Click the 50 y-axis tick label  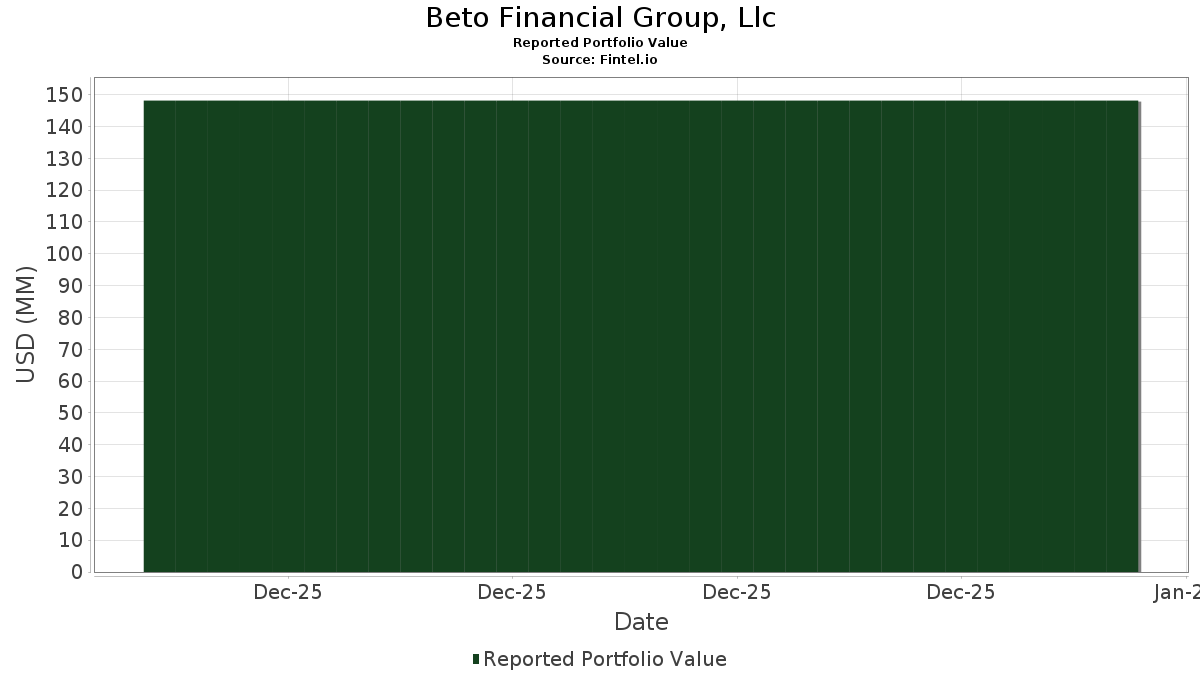[70, 413]
